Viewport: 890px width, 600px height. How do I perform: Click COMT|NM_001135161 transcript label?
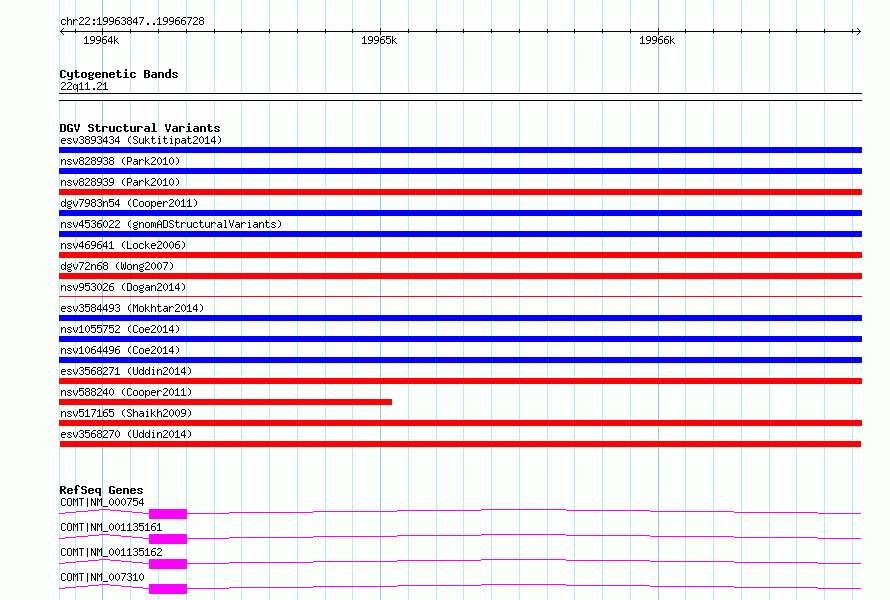111,527
